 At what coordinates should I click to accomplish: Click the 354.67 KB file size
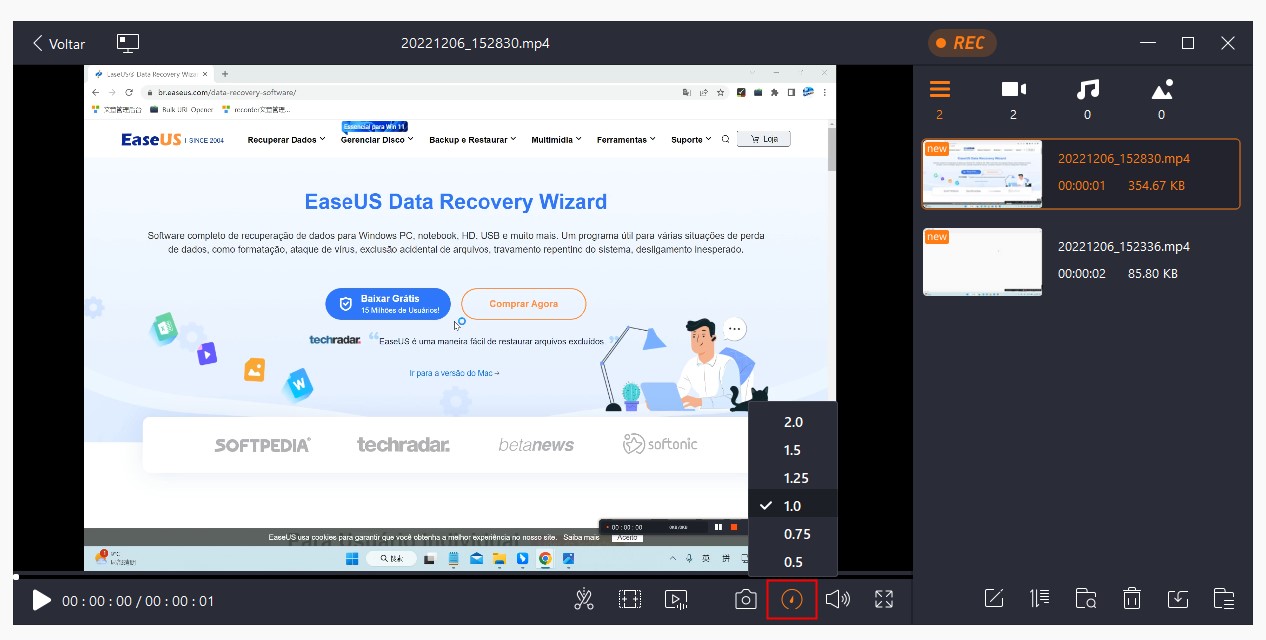[x=1156, y=186]
